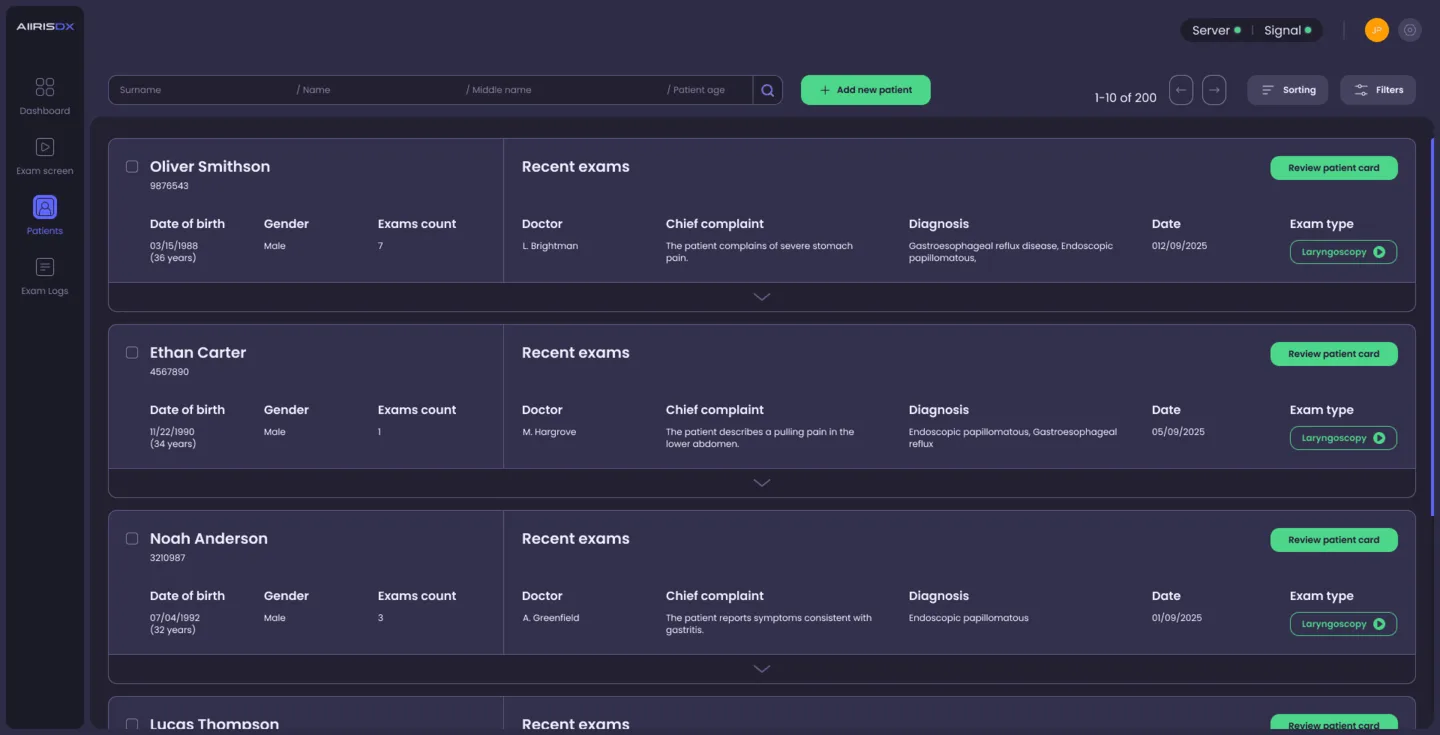
Task: Open the Exam screen sidebar icon
Action: 45,147
